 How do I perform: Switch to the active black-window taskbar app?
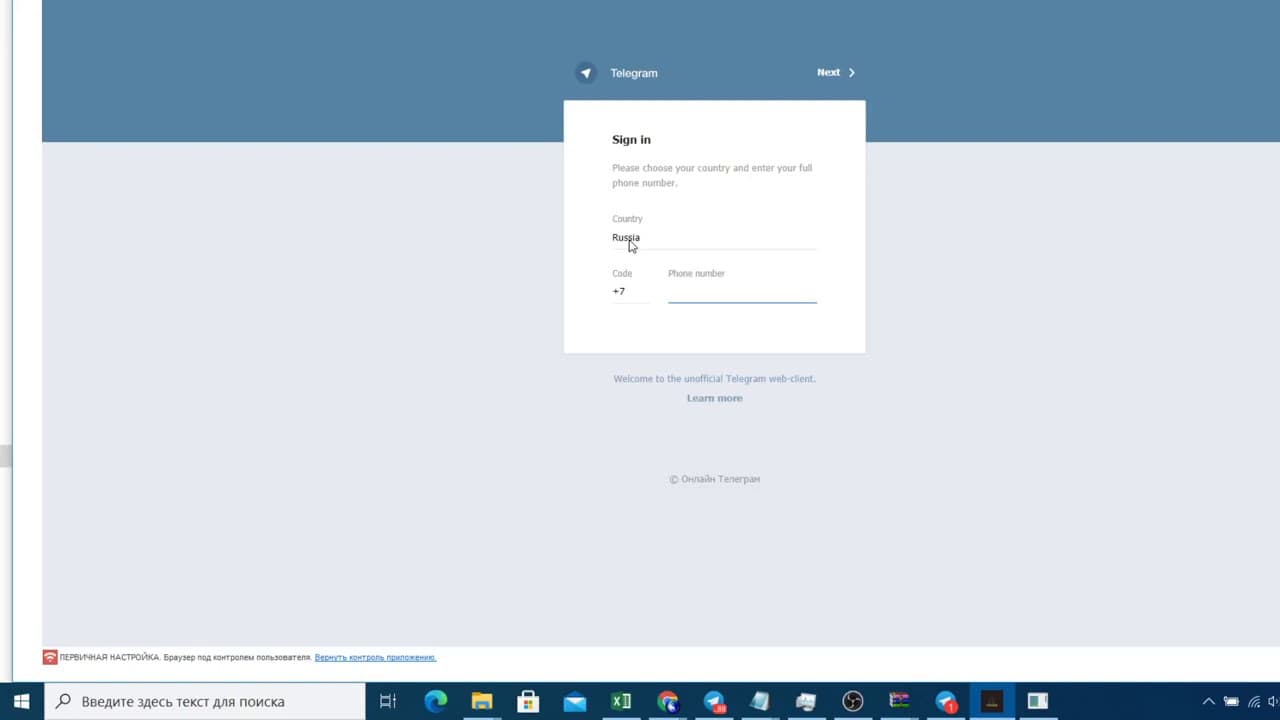tap(991, 701)
